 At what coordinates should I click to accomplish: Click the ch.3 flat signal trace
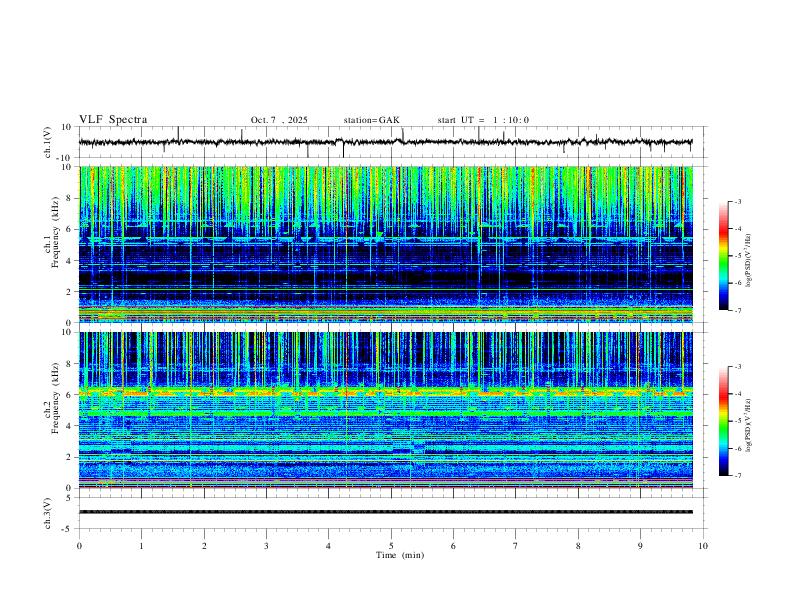pyautogui.click(x=385, y=512)
